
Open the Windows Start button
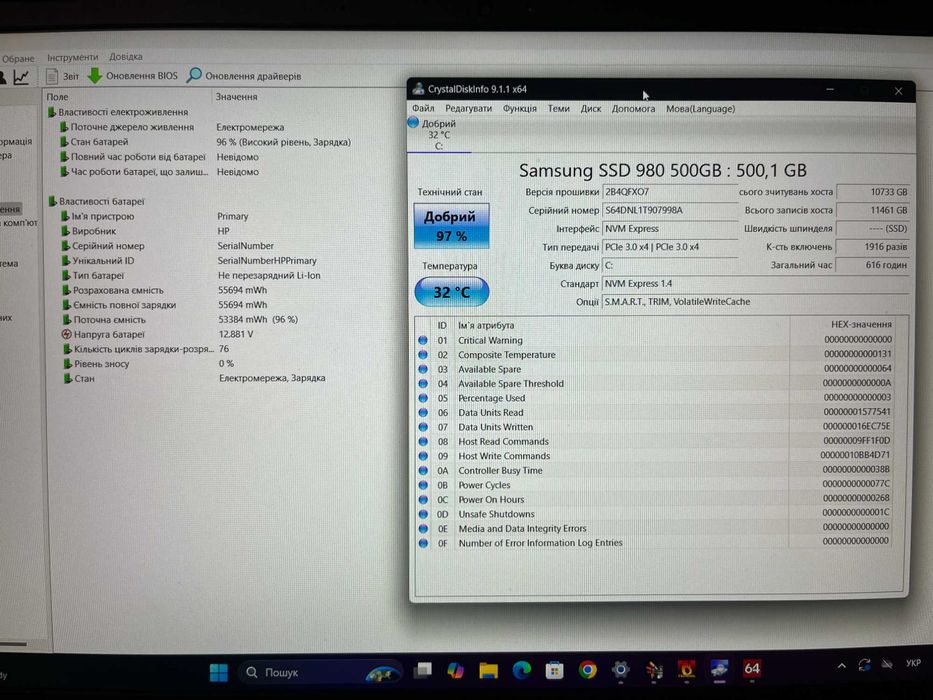(218, 672)
